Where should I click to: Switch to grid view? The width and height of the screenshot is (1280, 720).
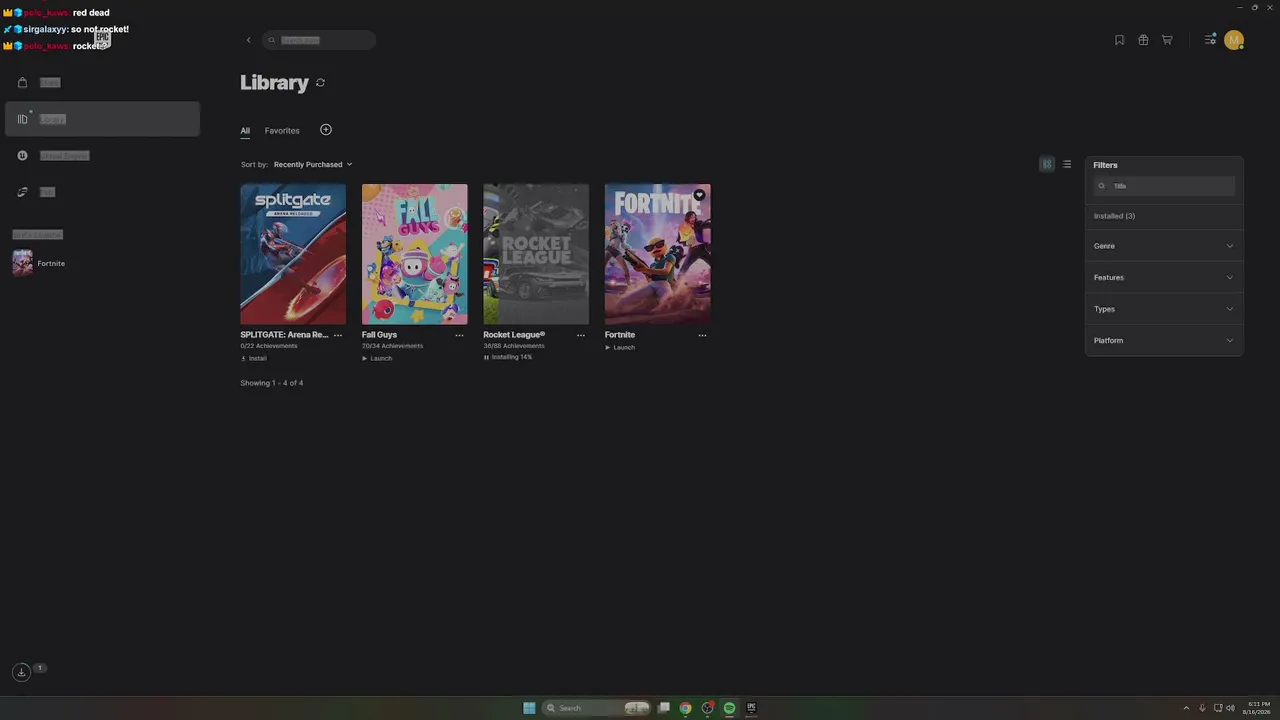(x=1047, y=164)
